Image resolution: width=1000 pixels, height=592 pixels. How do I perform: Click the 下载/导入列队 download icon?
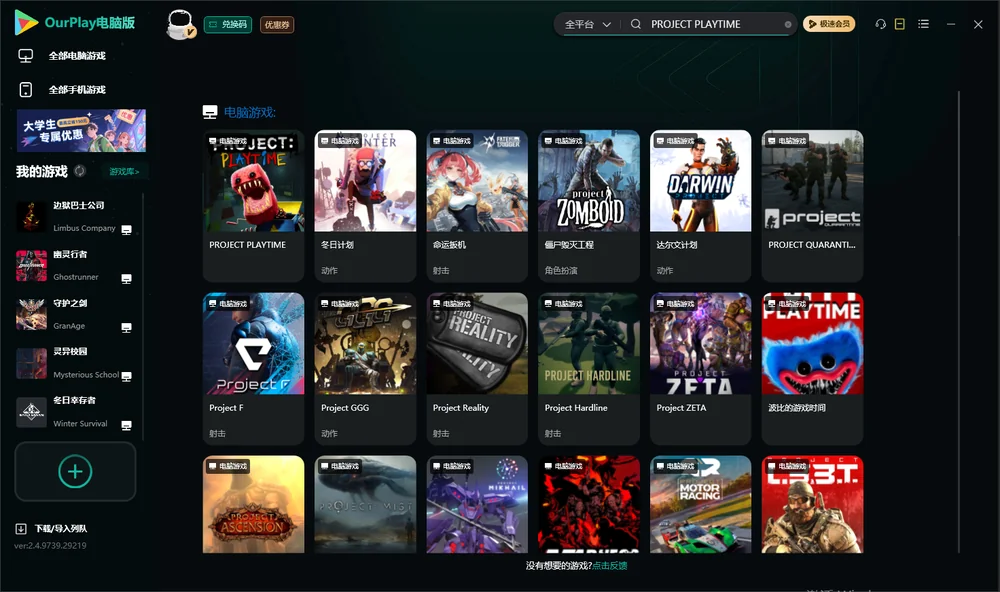tap(21, 528)
